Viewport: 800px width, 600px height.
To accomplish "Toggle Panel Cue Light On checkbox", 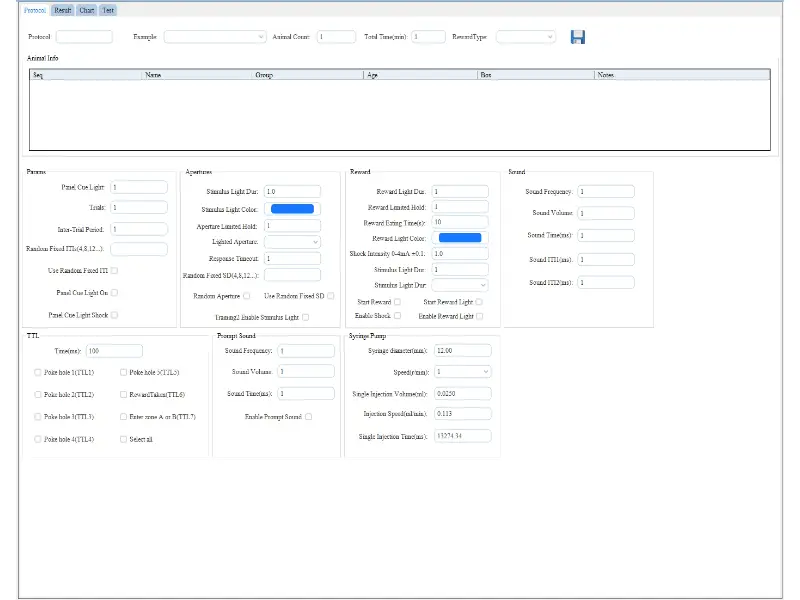I will pos(115,293).
